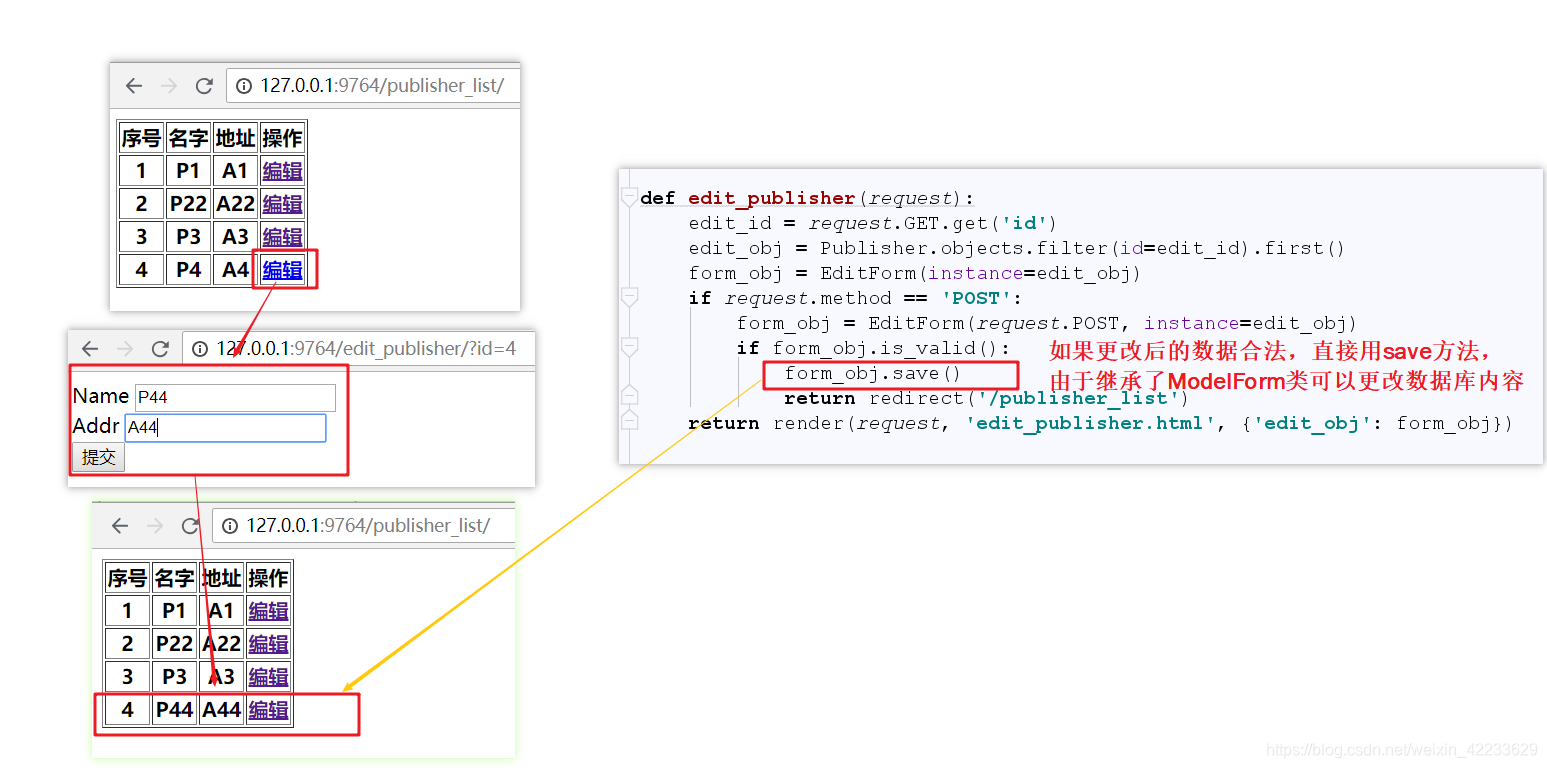The image size is (1547, 768).
Task: Click the Addr label in the edit form
Action: click(96, 427)
